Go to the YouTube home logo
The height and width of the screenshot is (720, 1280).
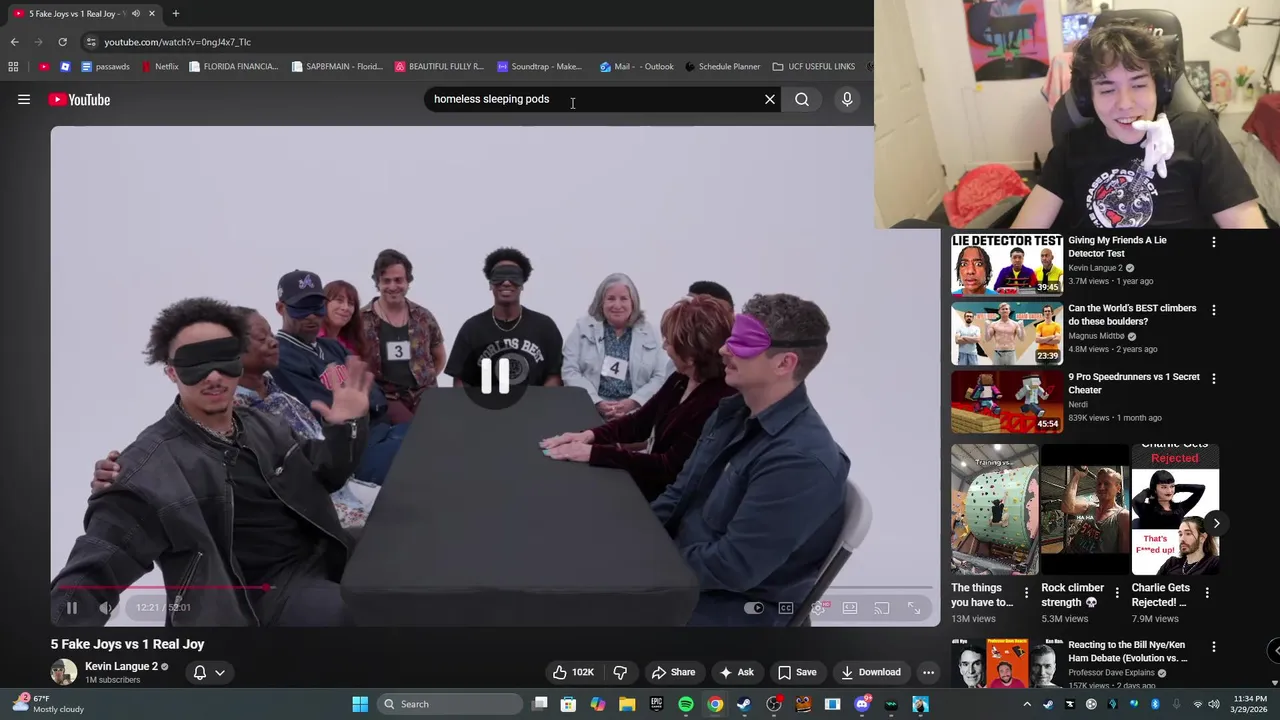click(79, 99)
